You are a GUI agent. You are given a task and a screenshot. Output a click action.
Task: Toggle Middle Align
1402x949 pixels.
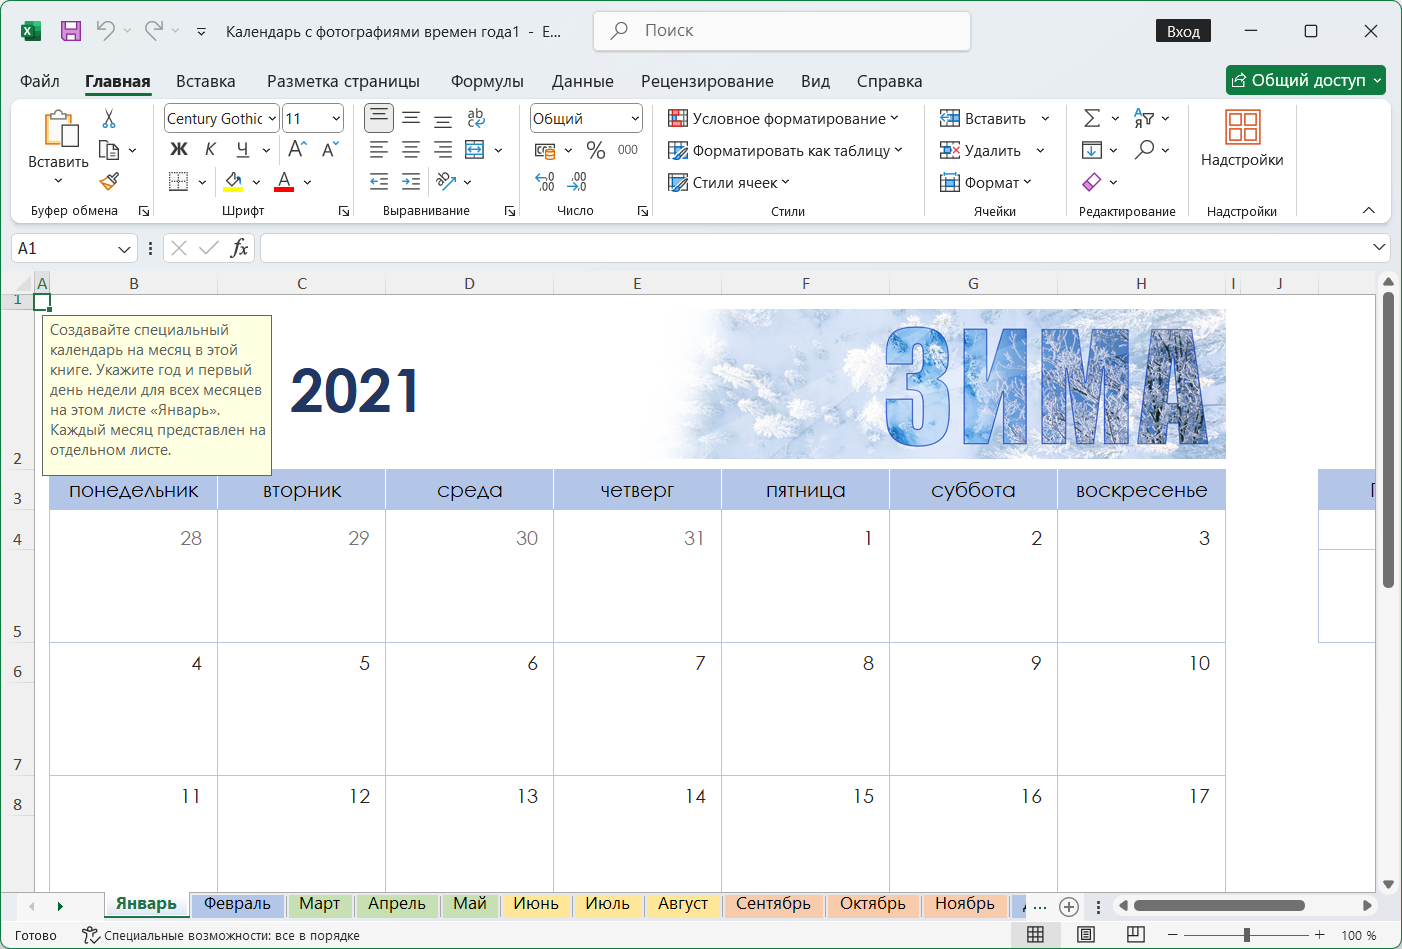411,118
